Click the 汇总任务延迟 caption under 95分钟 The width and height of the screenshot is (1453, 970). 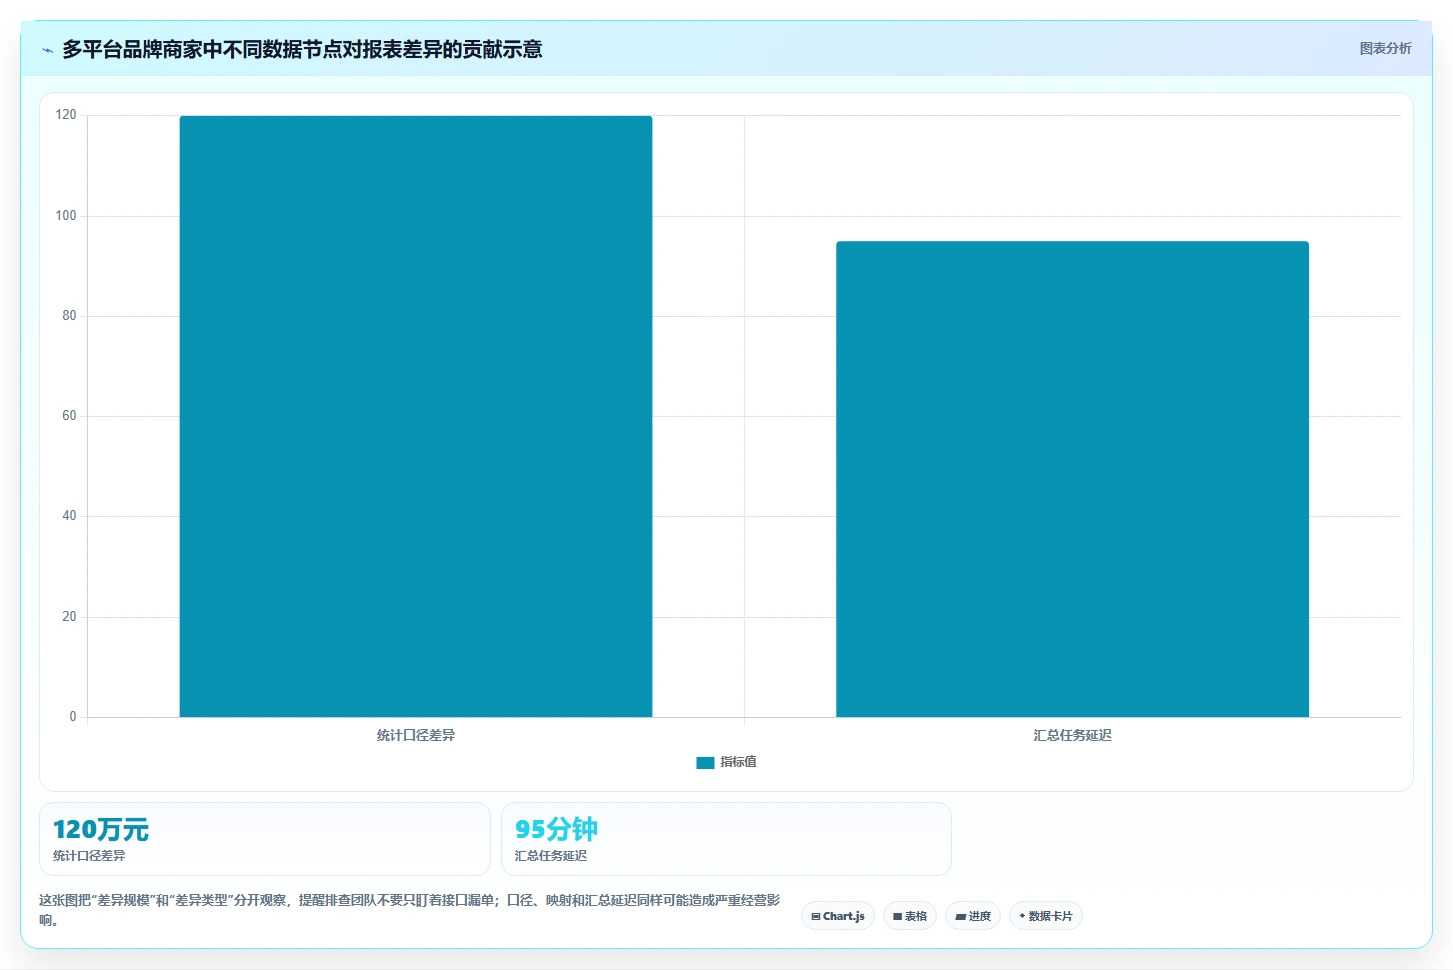click(551, 856)
